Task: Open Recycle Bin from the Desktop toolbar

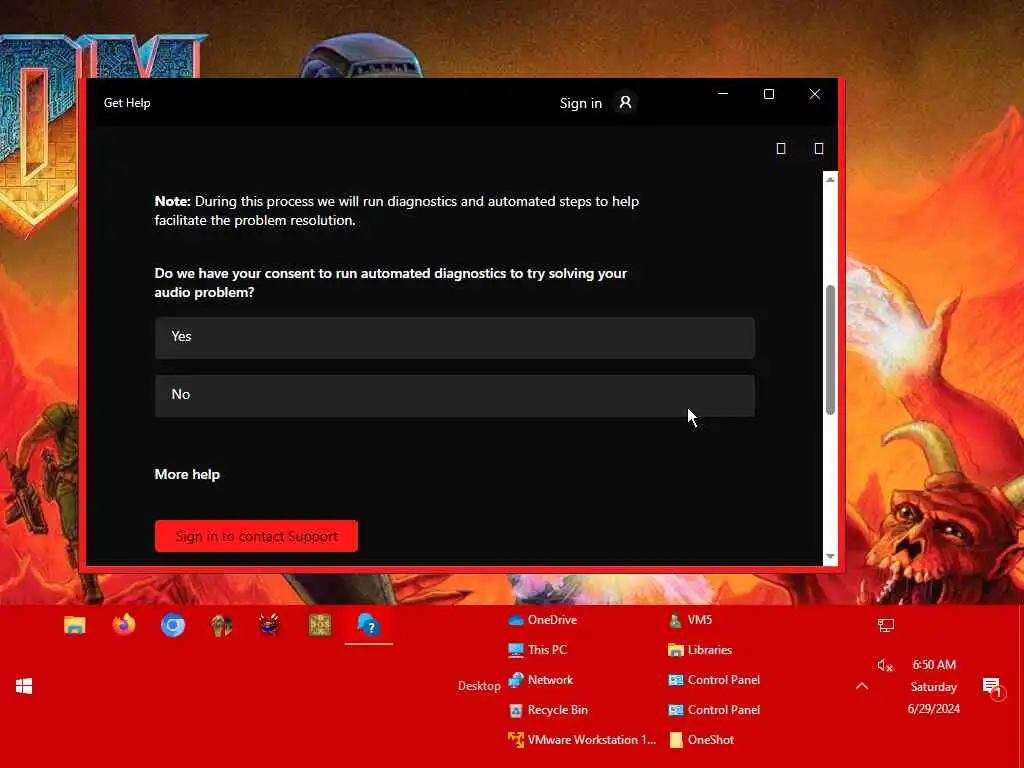Action: [548, 710]
